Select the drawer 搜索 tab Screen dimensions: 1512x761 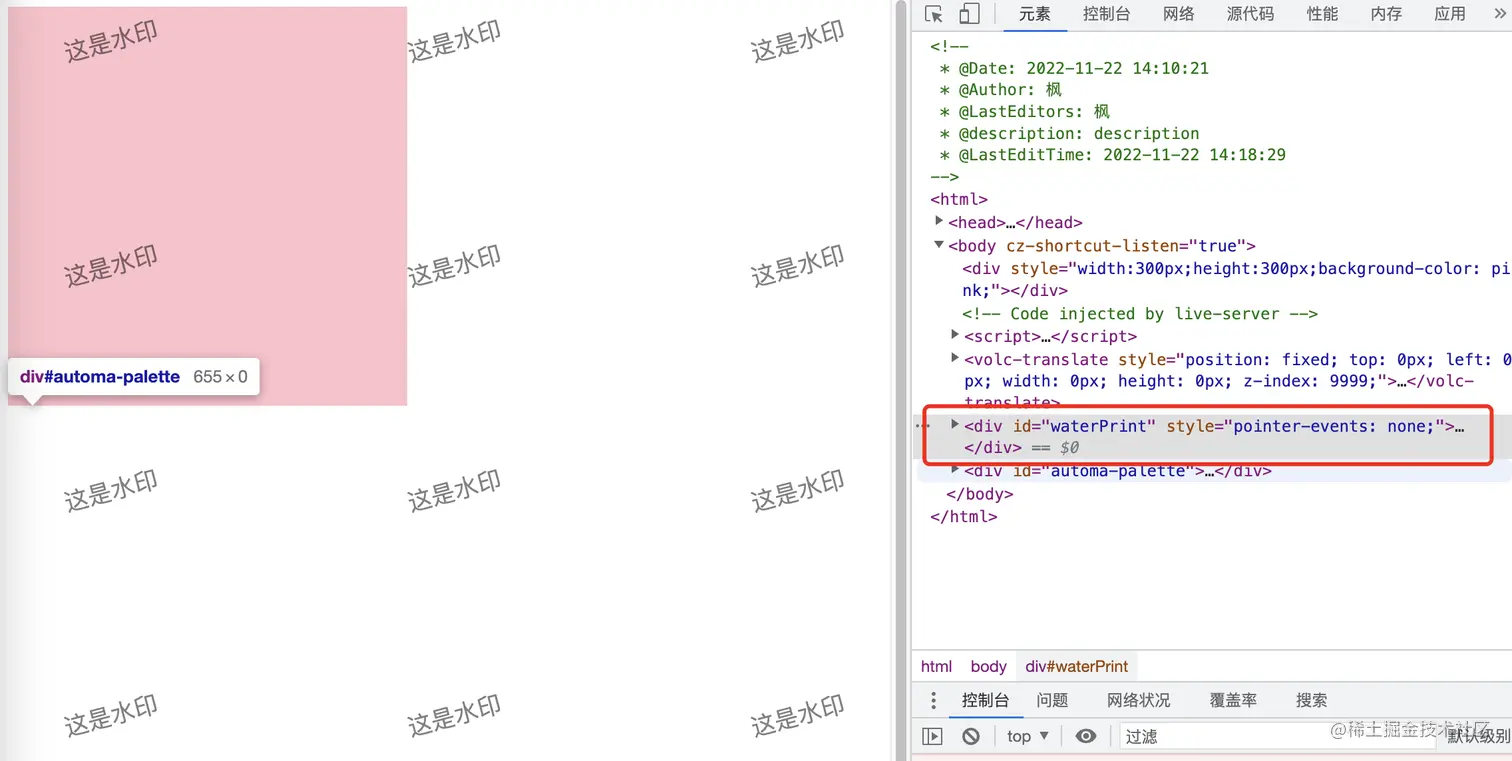pos(1312,700)
